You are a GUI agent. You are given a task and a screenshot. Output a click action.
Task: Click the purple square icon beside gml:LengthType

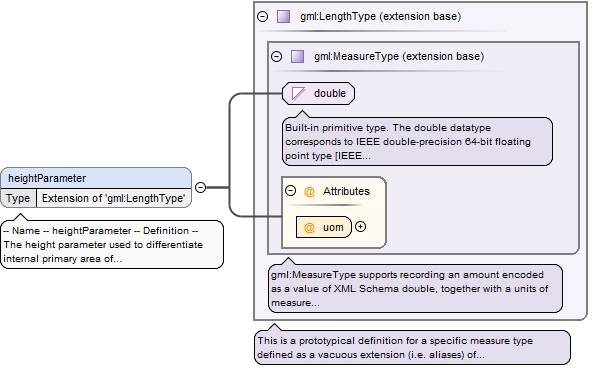tap(284, 17)
